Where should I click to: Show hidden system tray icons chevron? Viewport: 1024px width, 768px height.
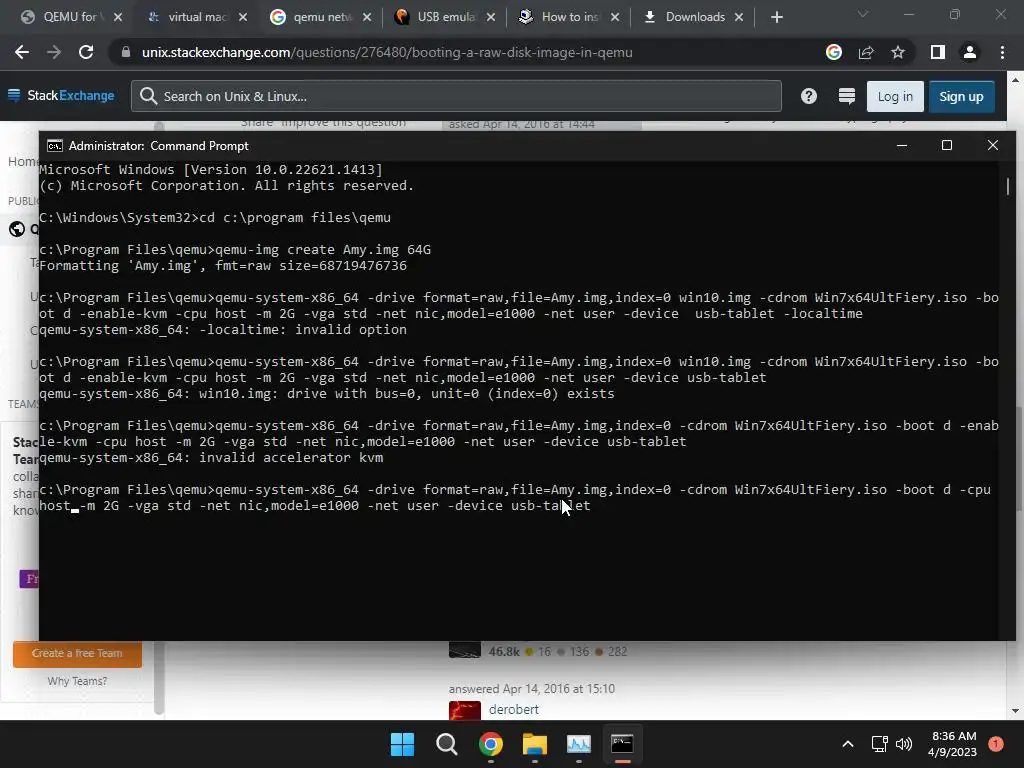(x=847, y=744)
